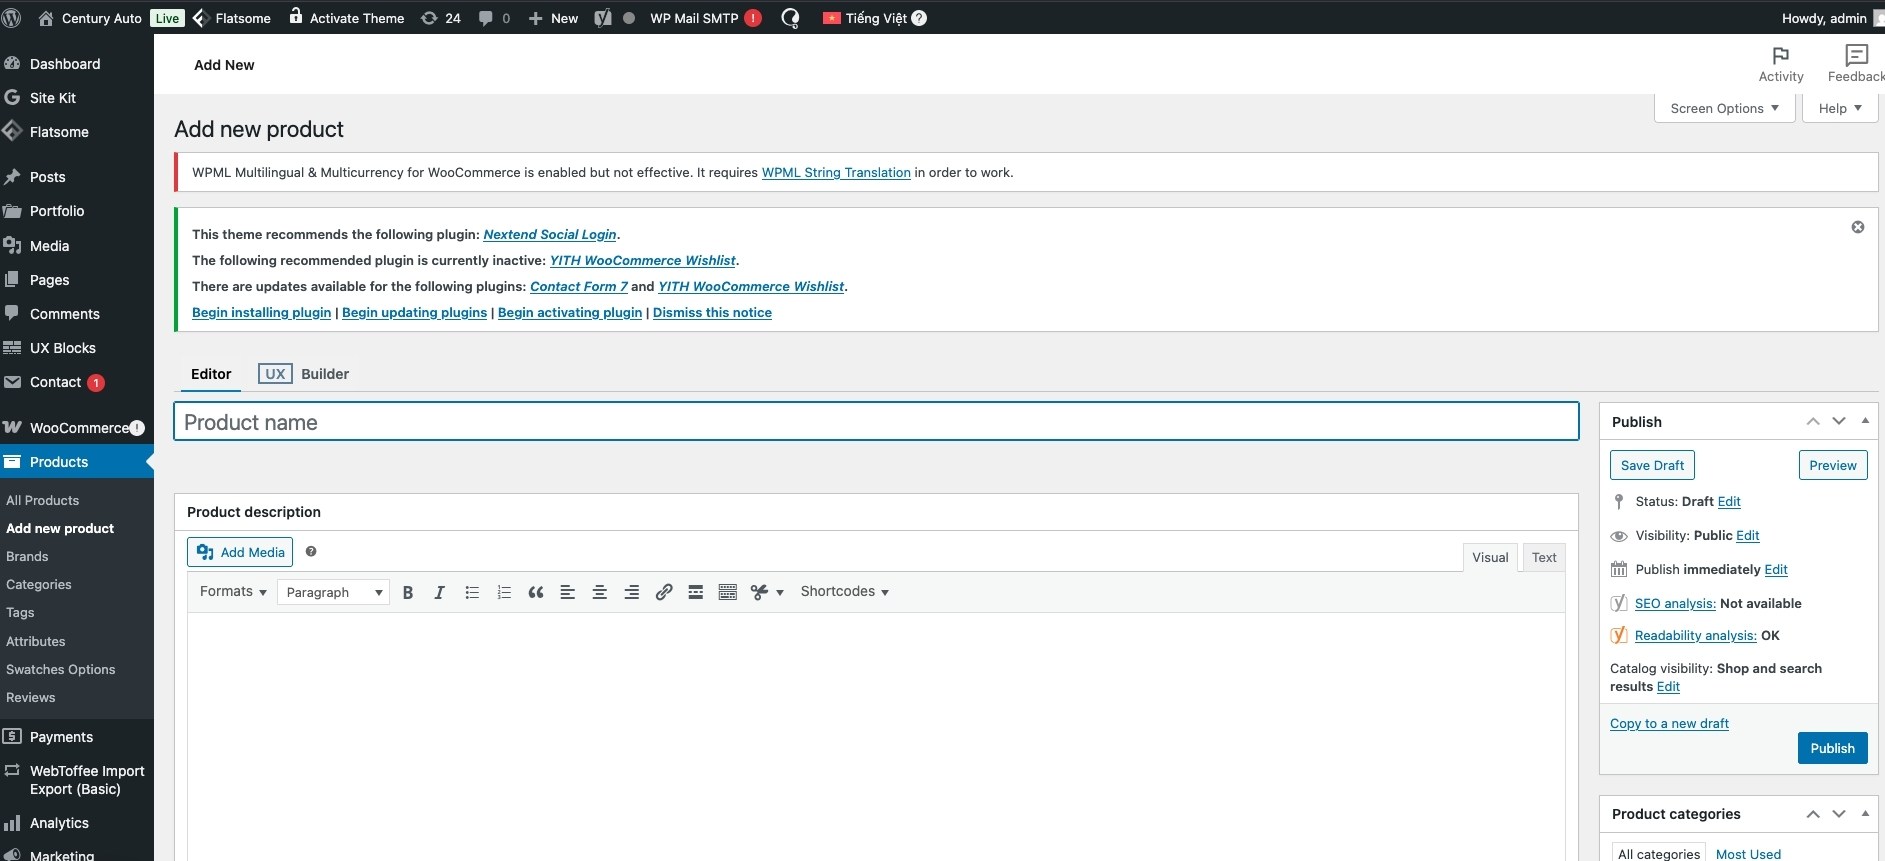Viewport: 1885px width, 861px height.
Task: Click the insert link icon
Action: 664,592
